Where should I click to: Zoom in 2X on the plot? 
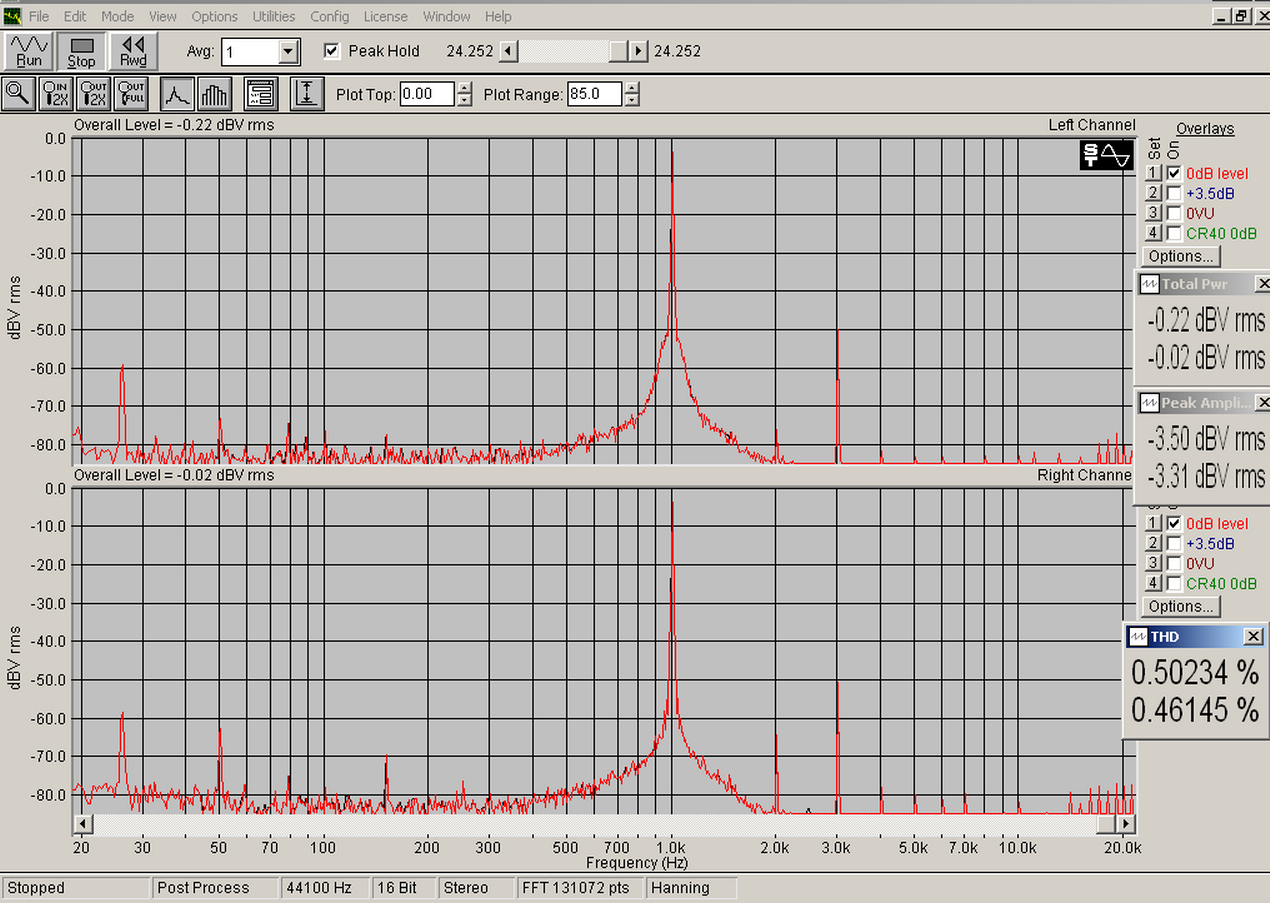56,93
